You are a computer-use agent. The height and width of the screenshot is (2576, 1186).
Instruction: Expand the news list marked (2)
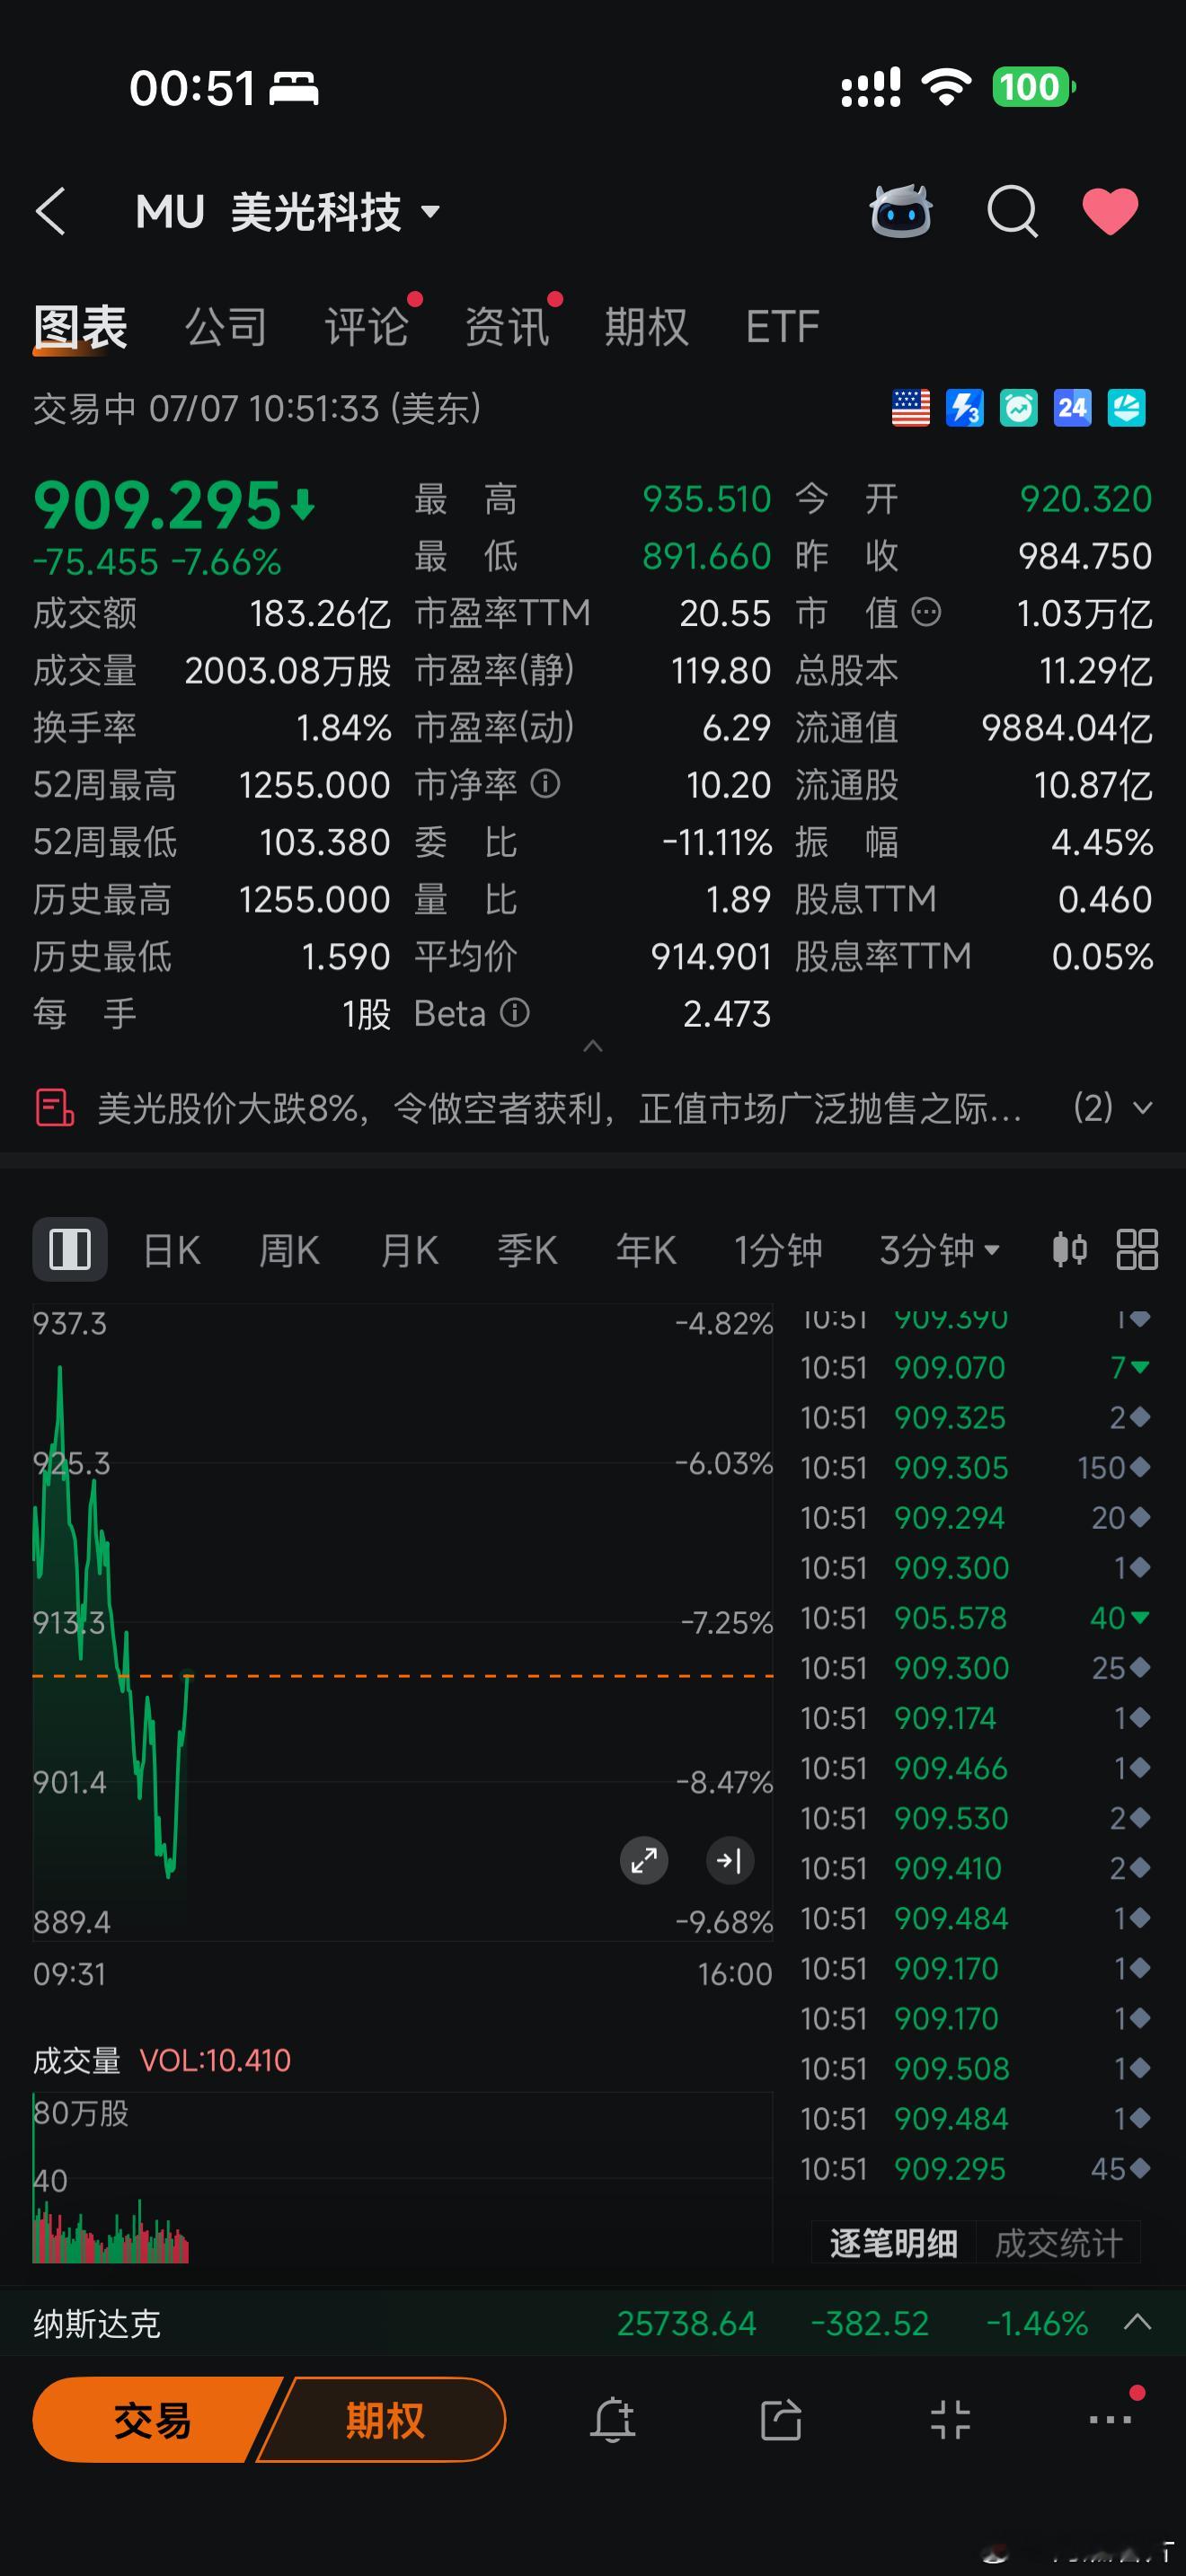click(x=1113, y=1108)
